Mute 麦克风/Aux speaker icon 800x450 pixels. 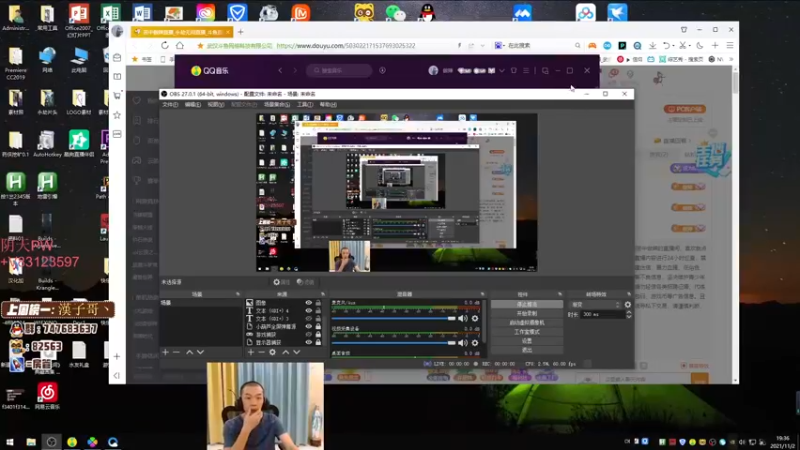(x=463, y=318)
